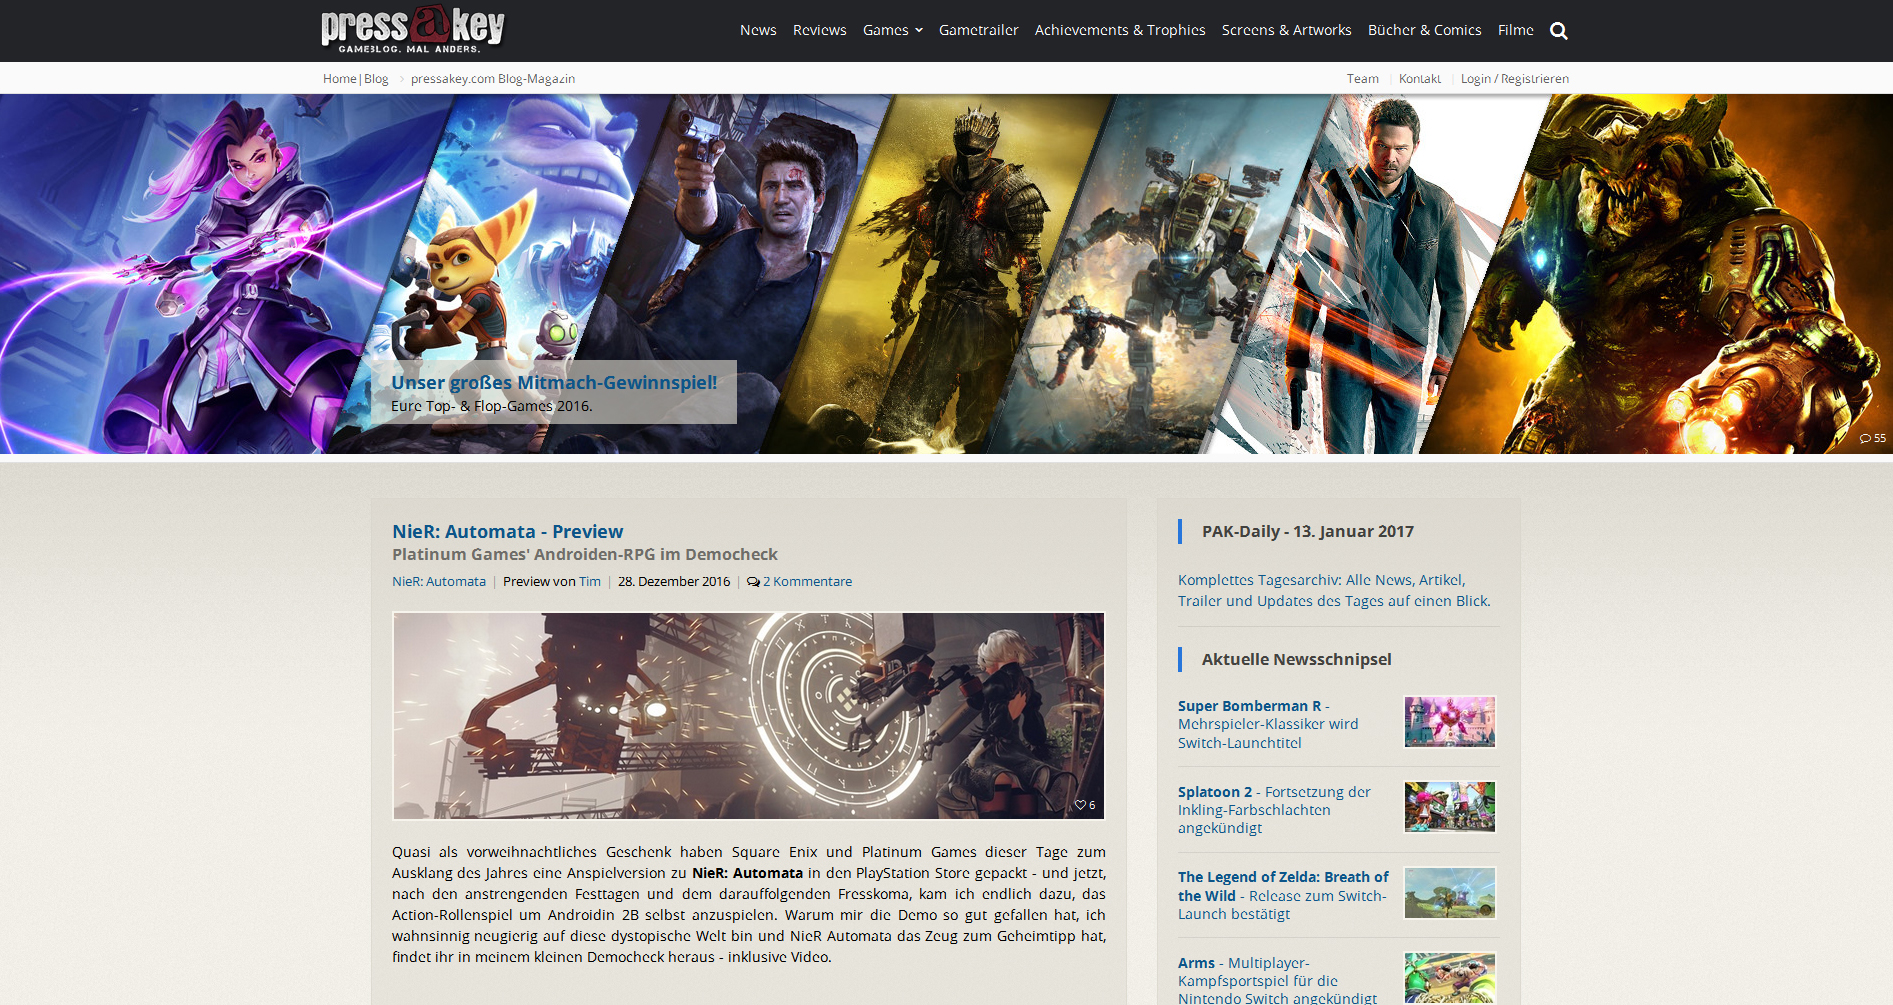Open author Tim's profile link
This screenshot has height=1005, width=1893.
590,582
